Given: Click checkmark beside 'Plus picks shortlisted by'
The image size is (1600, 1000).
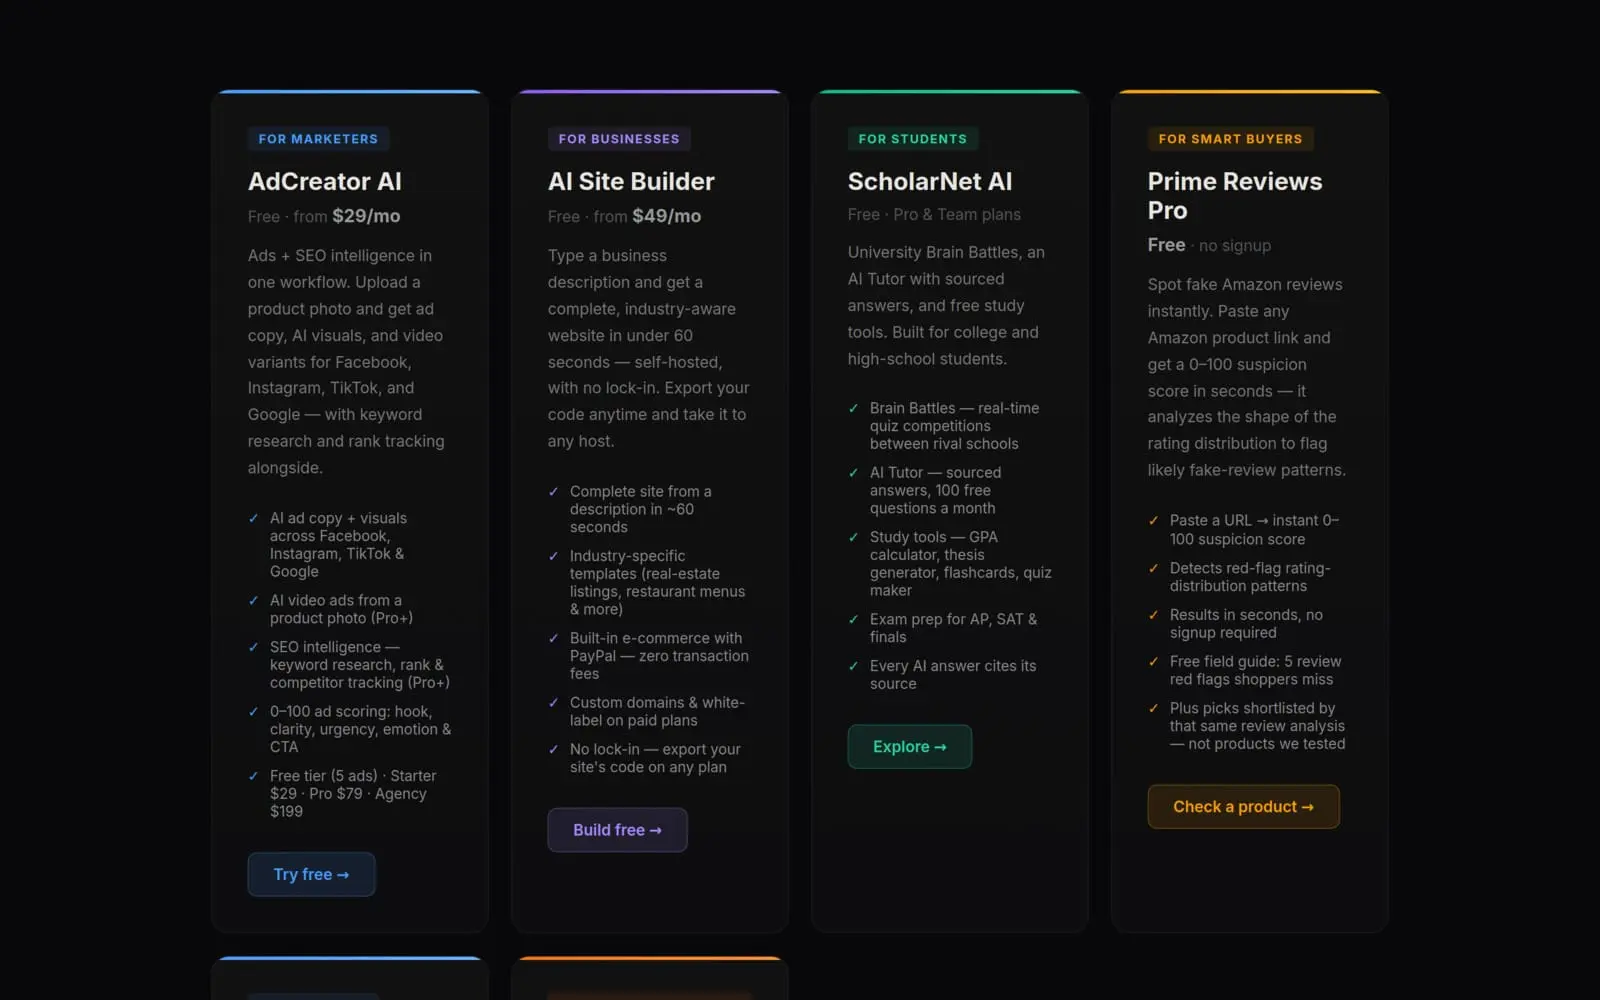Looking at the screenshot, I should point(1154,708).
